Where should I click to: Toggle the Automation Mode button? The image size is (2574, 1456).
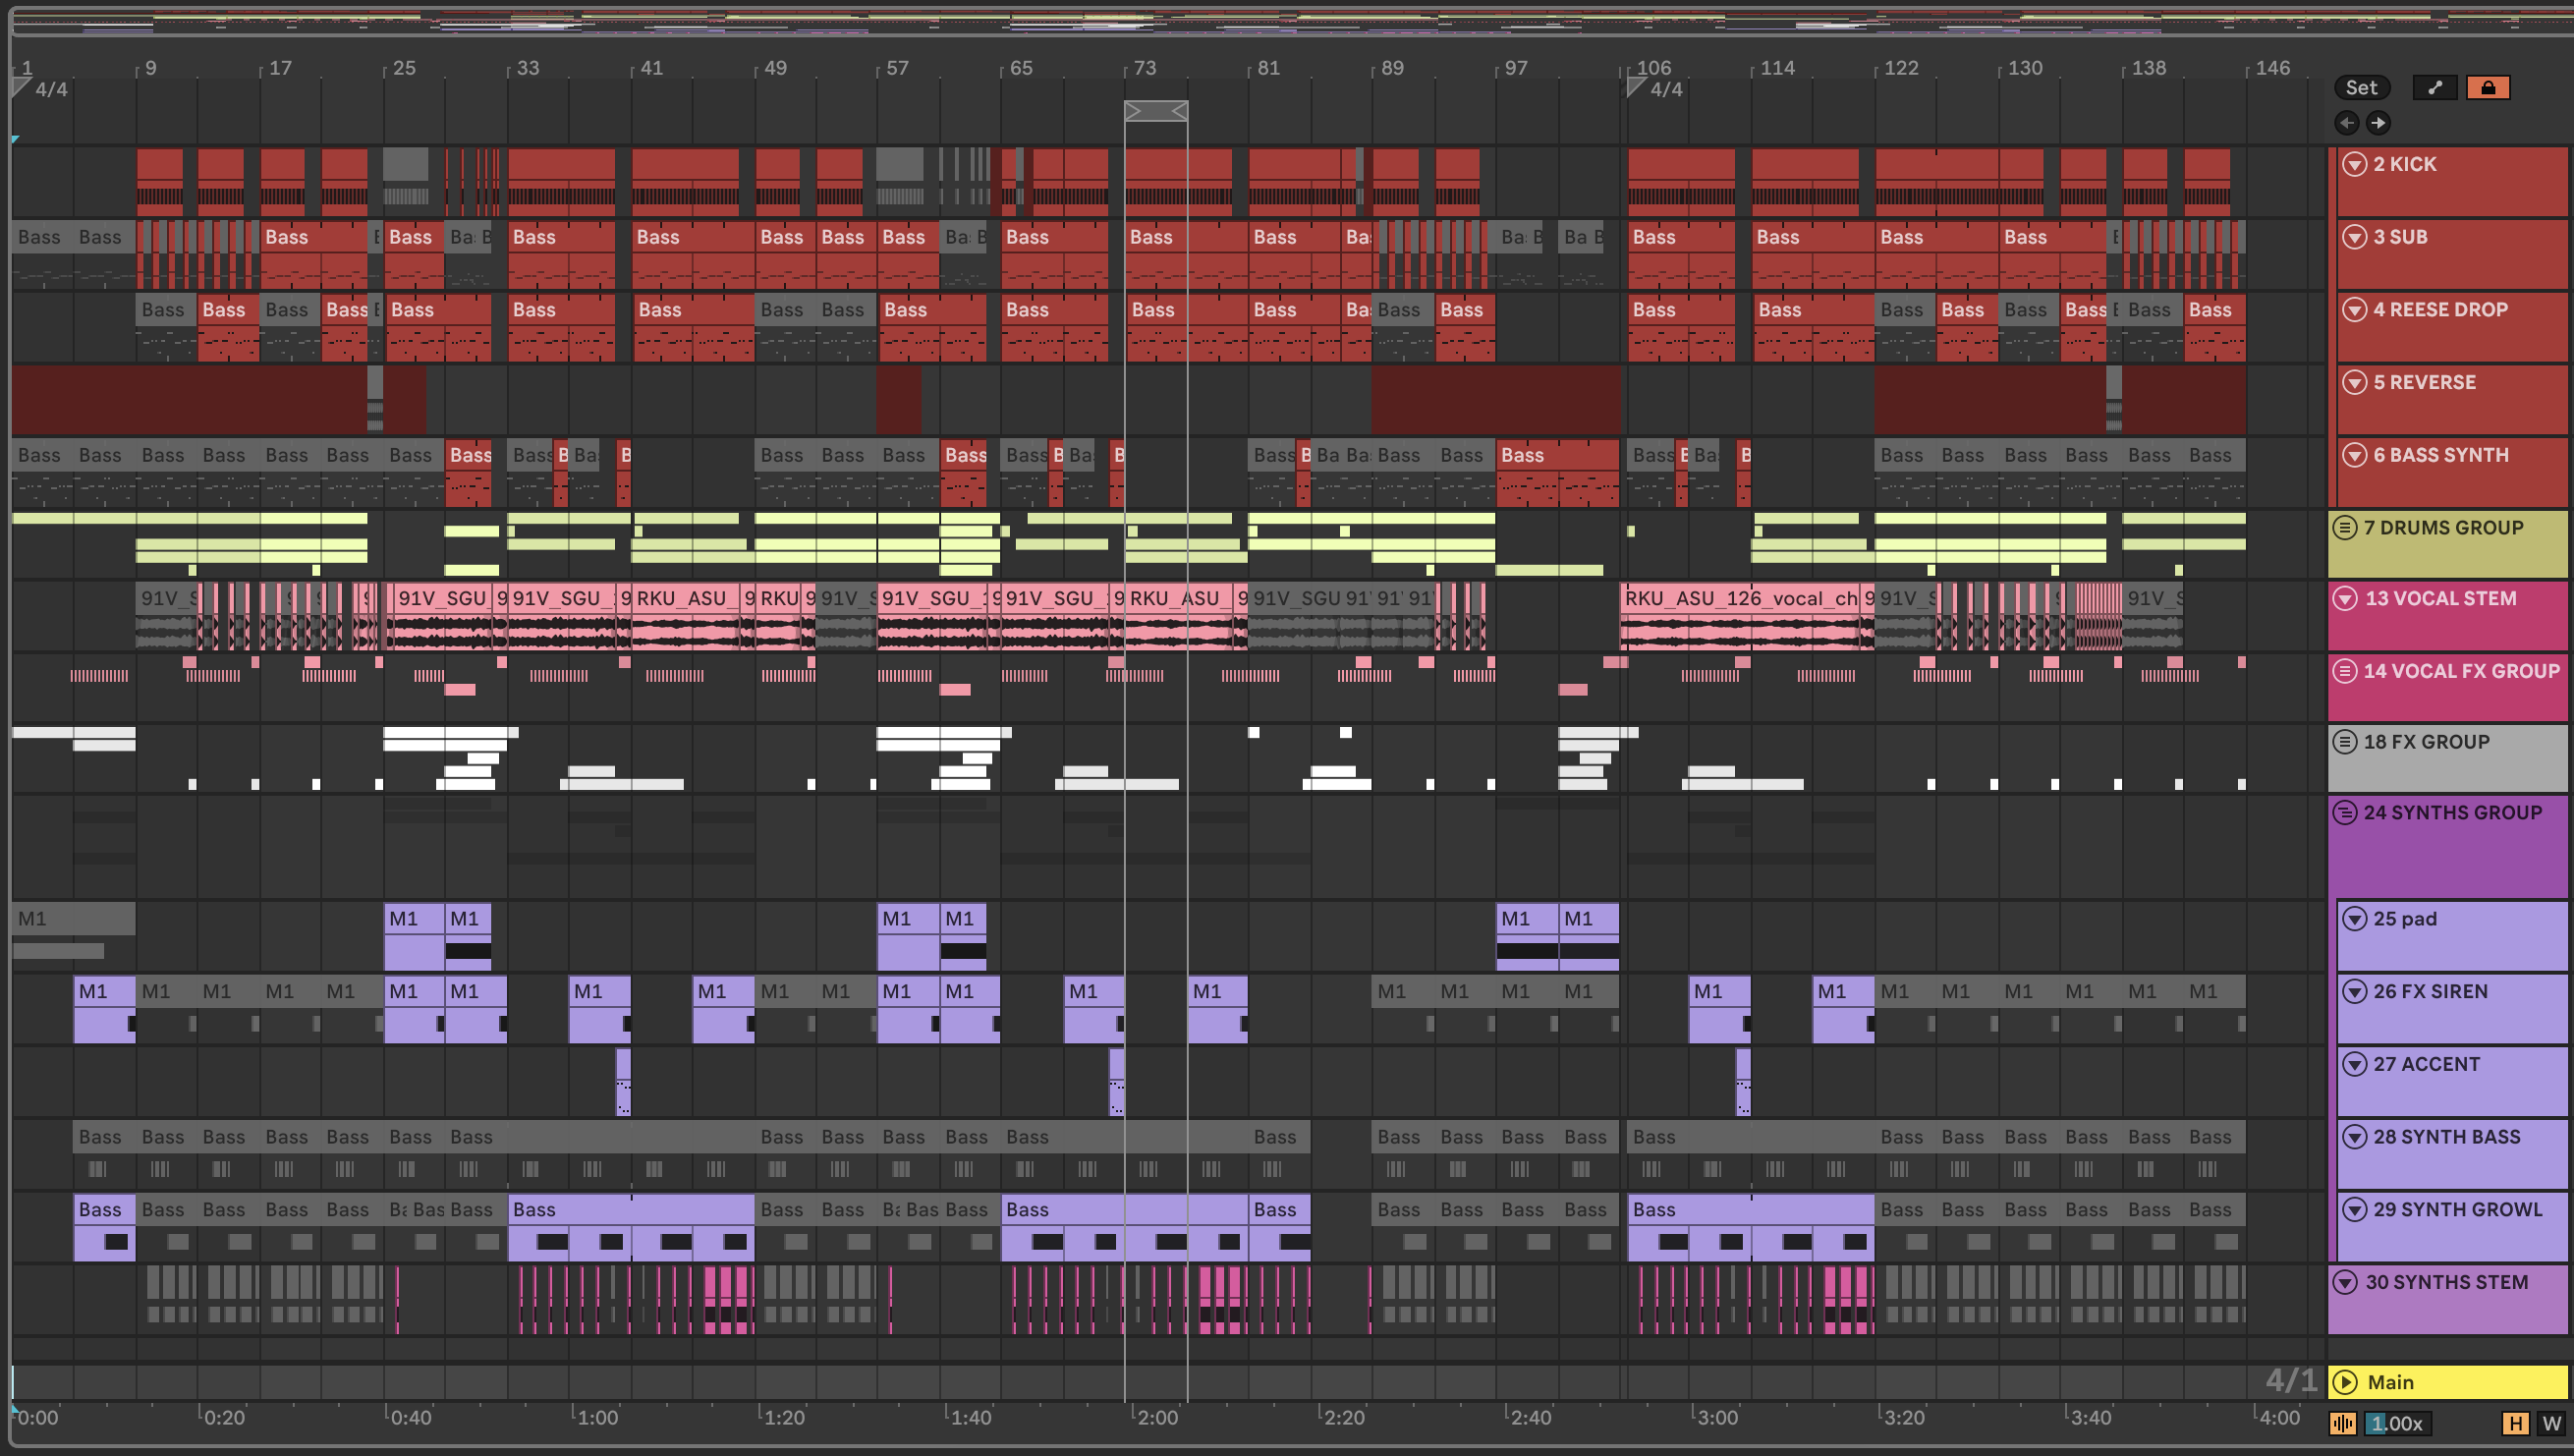click(x=2434, y=88)
